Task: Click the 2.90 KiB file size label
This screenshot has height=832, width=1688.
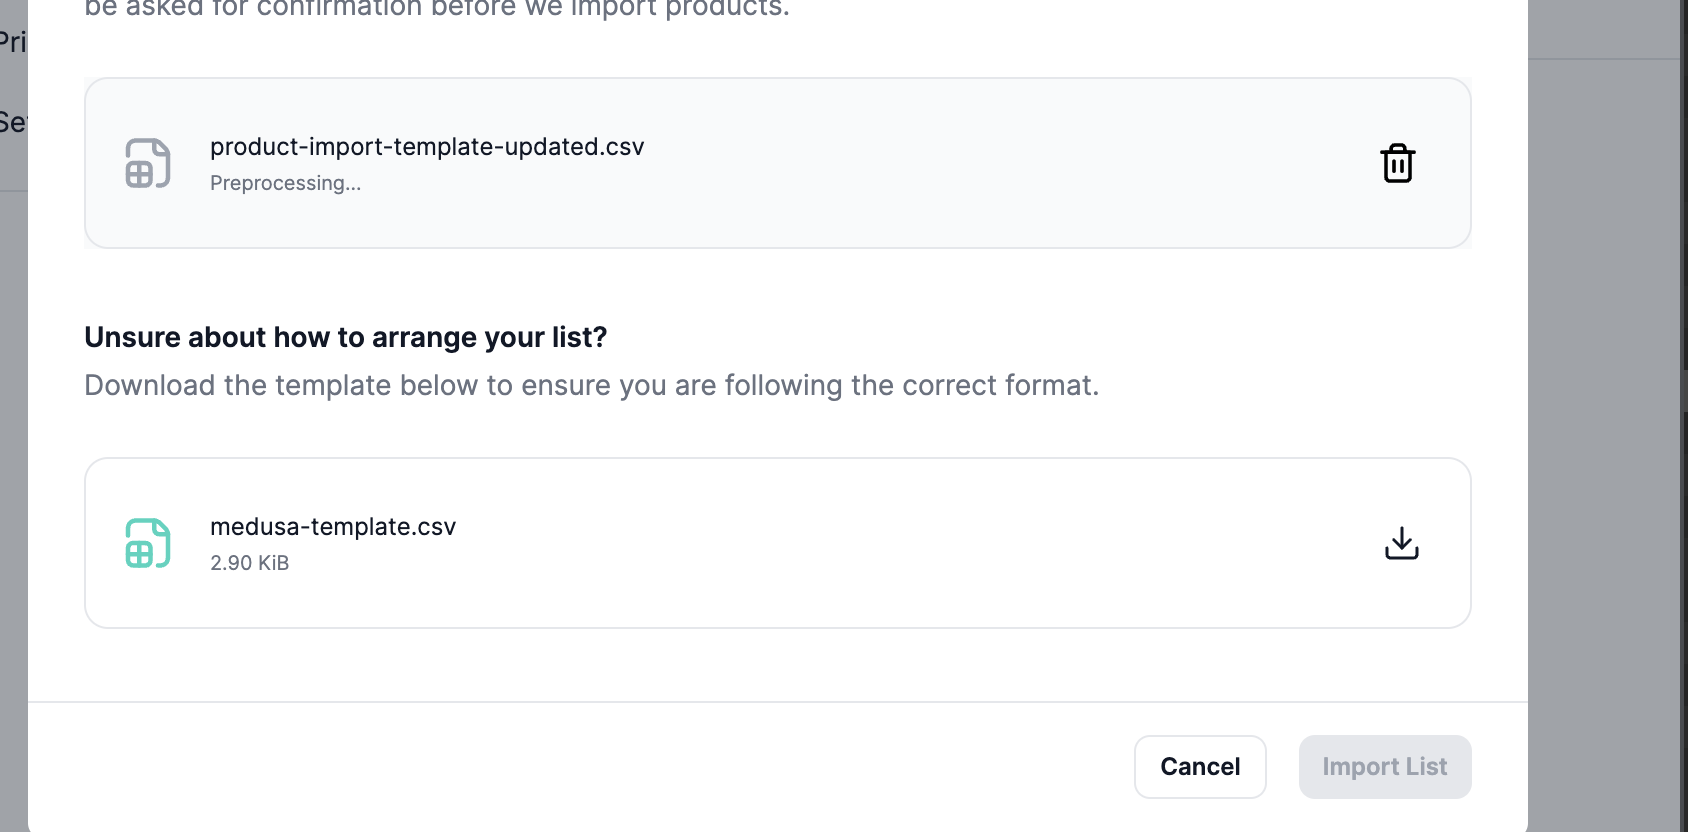Action: point(249,562)
